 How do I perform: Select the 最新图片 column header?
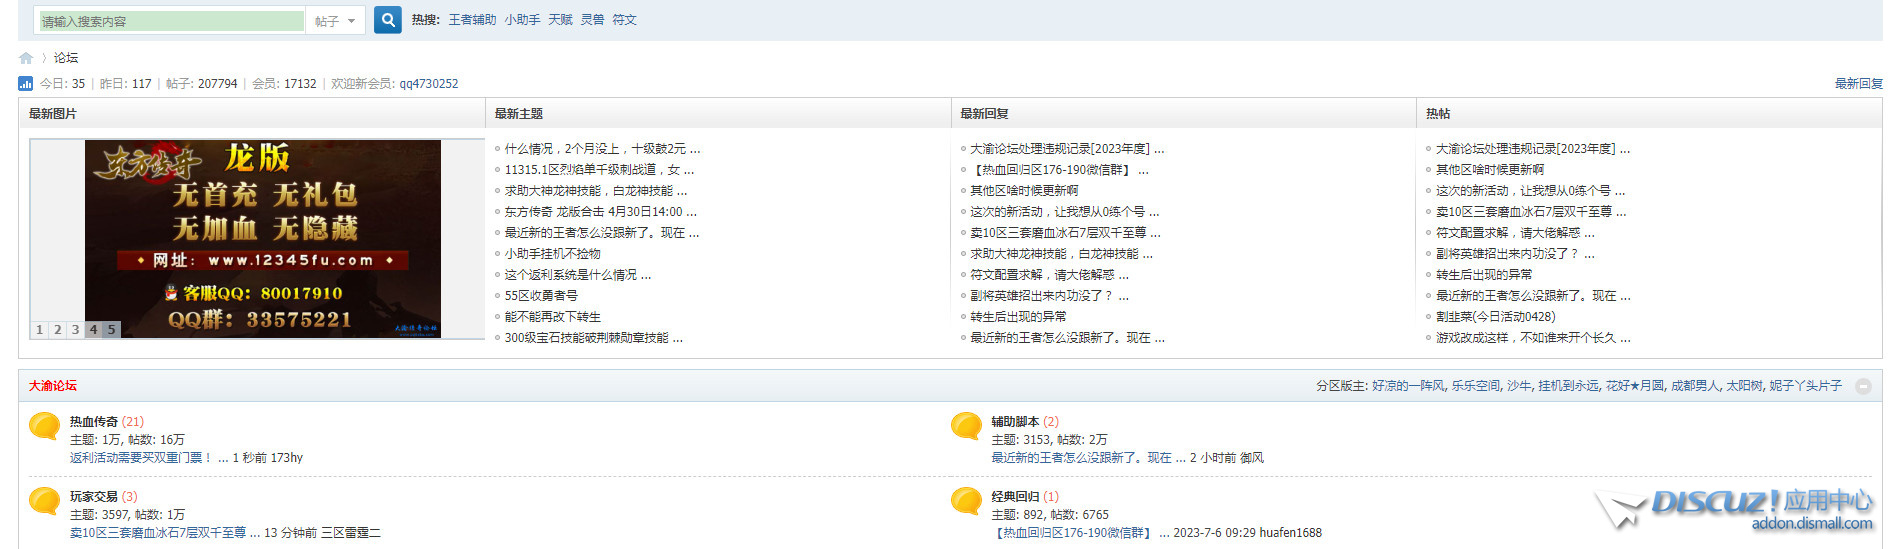(x=52, y=114)
